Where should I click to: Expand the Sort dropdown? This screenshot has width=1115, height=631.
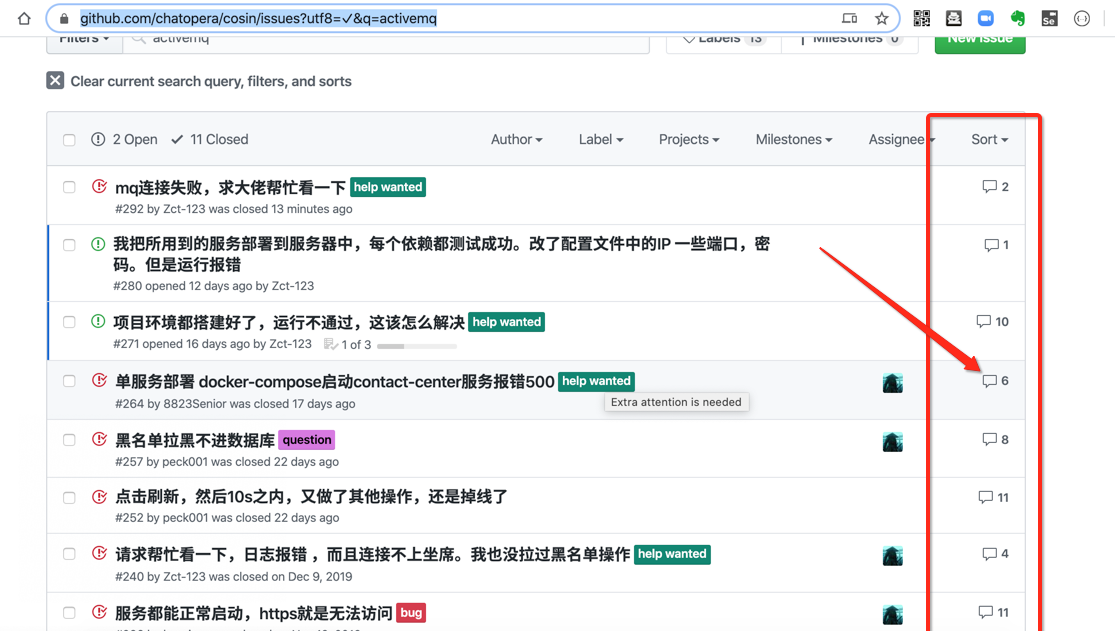tap(988, 139)
